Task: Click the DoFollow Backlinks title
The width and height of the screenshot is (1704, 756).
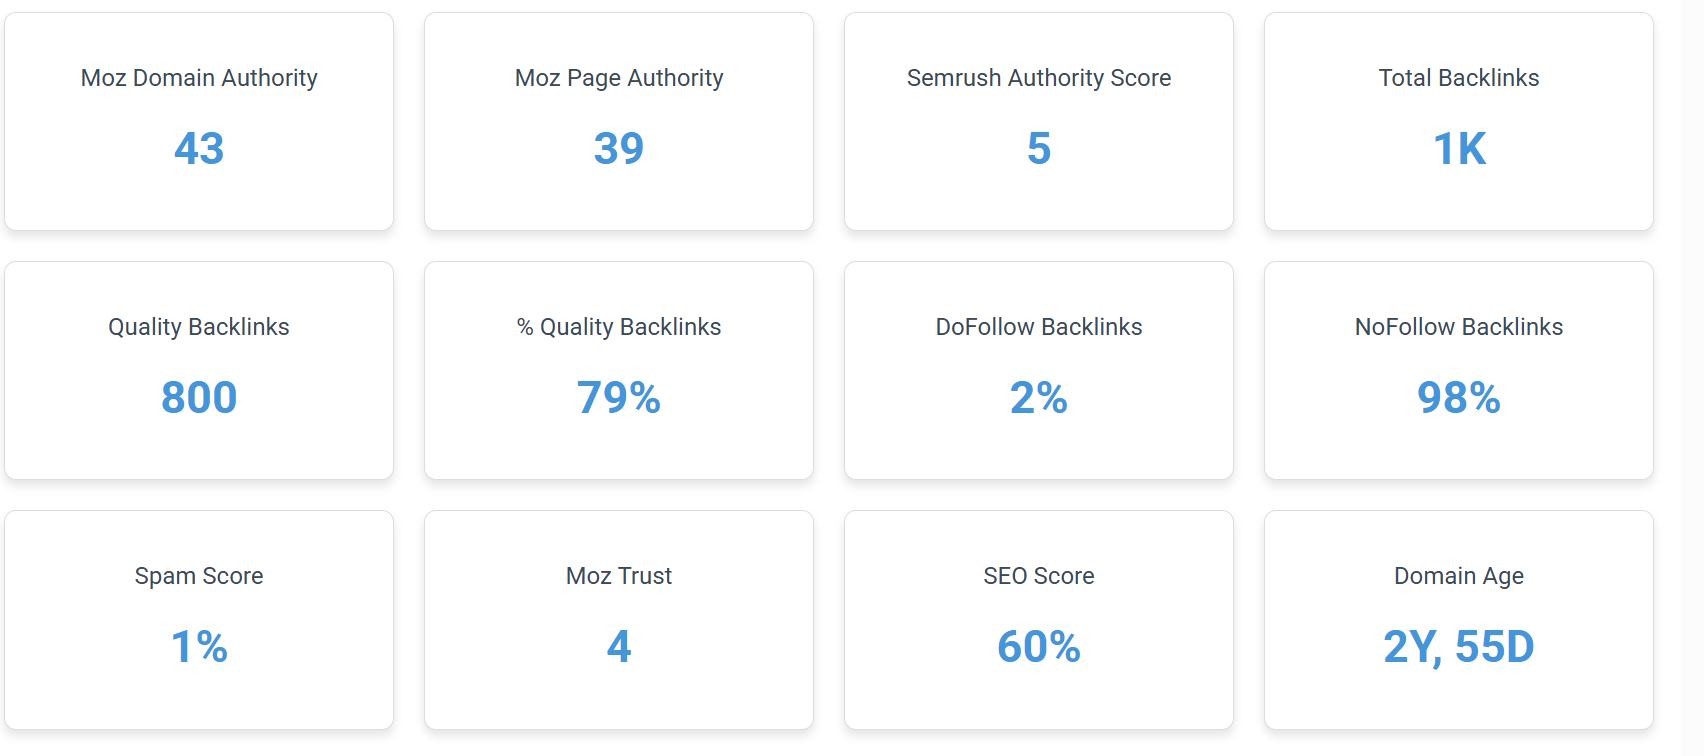Action: [x=1039, y=327]
